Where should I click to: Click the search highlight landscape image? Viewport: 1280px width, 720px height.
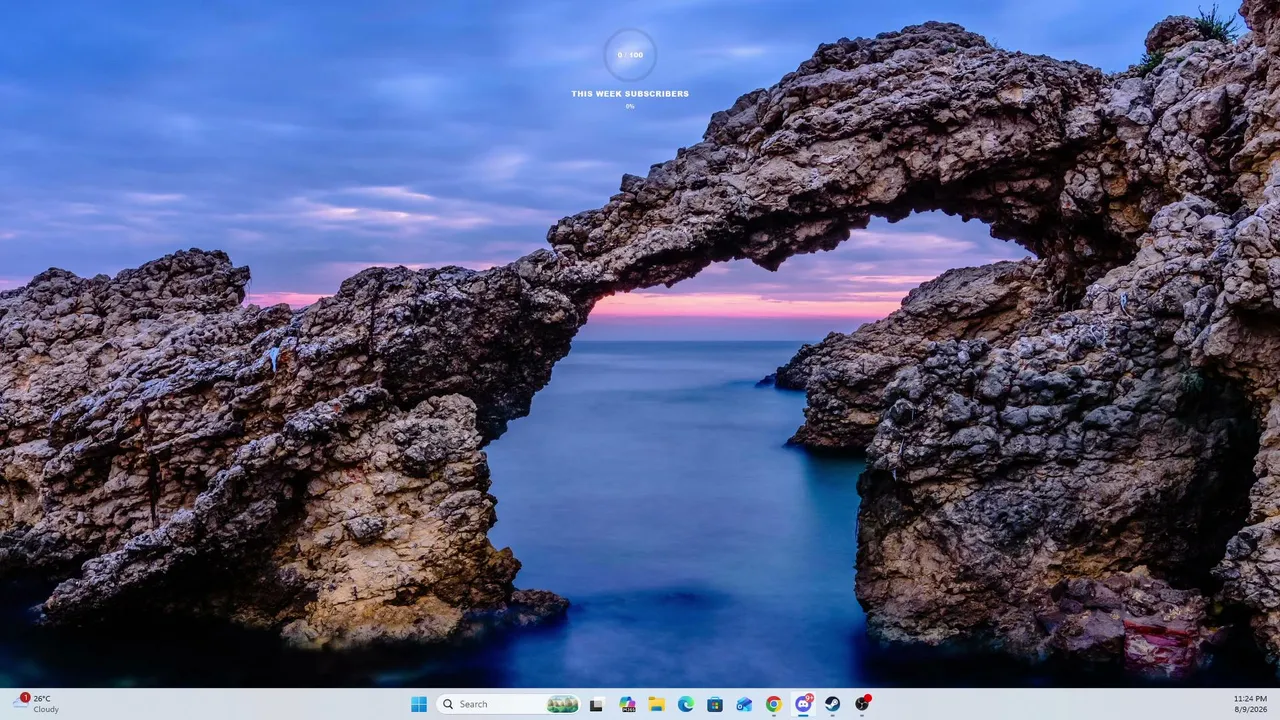tap(563, 704)
